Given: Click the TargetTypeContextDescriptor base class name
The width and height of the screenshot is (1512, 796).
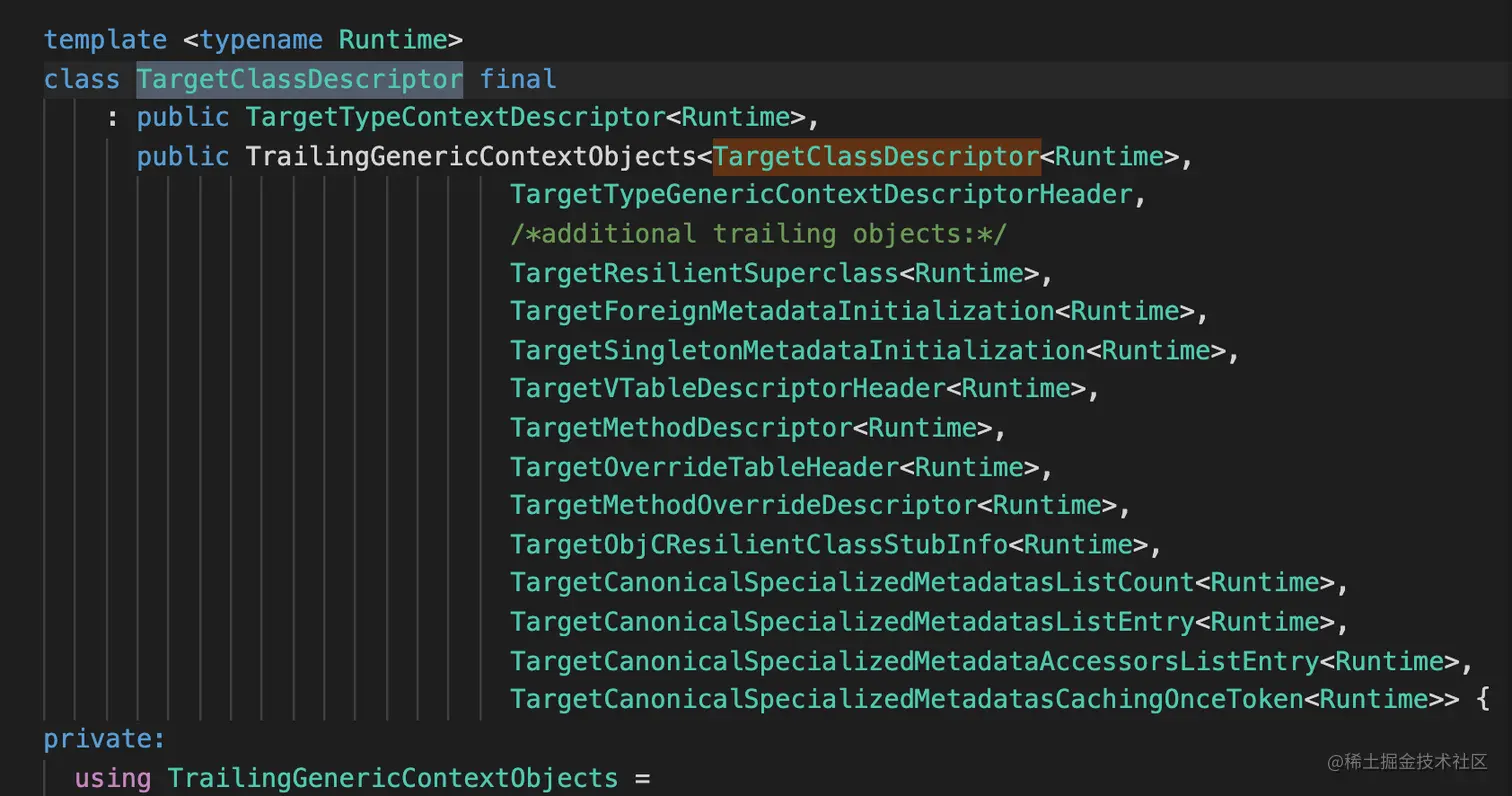Looking at the screenshot, I should pyautogui.click(x=455, y=117).
